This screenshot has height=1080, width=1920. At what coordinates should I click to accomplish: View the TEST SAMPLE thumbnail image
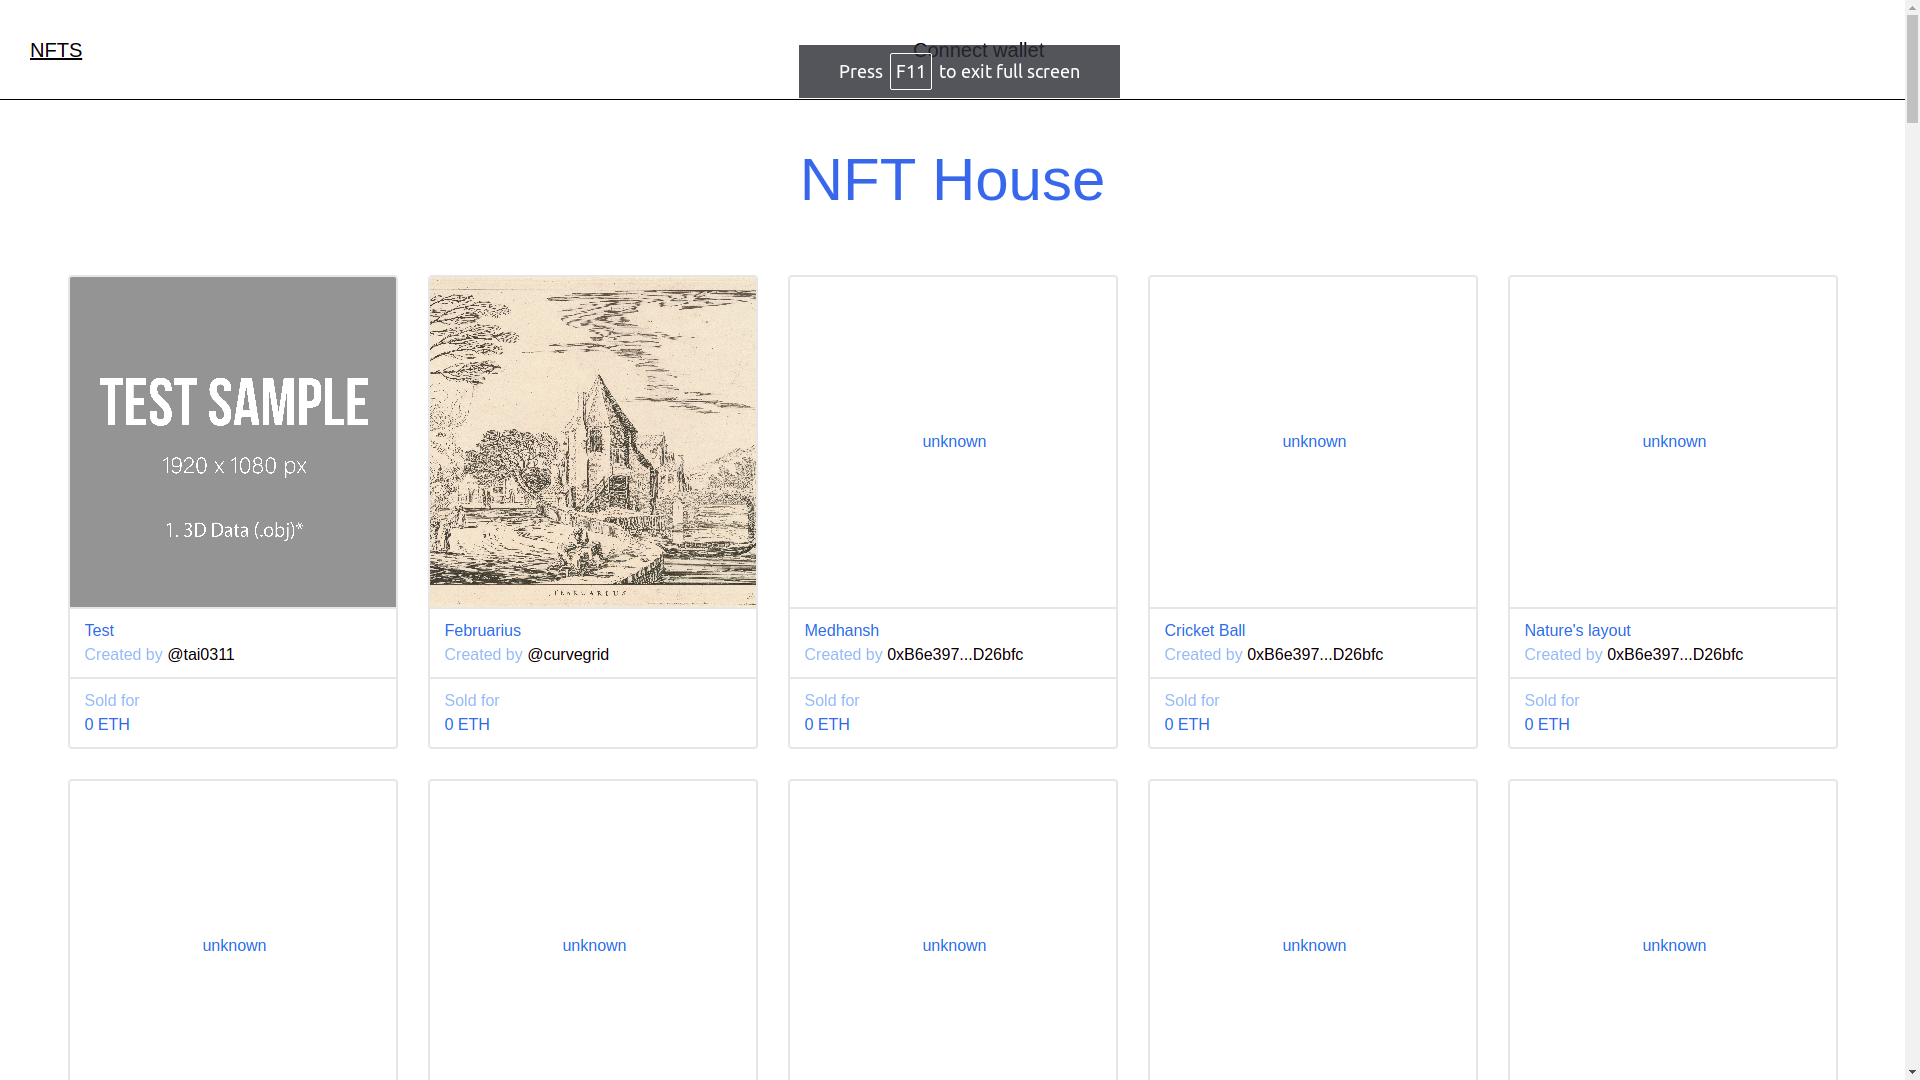(x=232, y=442)
